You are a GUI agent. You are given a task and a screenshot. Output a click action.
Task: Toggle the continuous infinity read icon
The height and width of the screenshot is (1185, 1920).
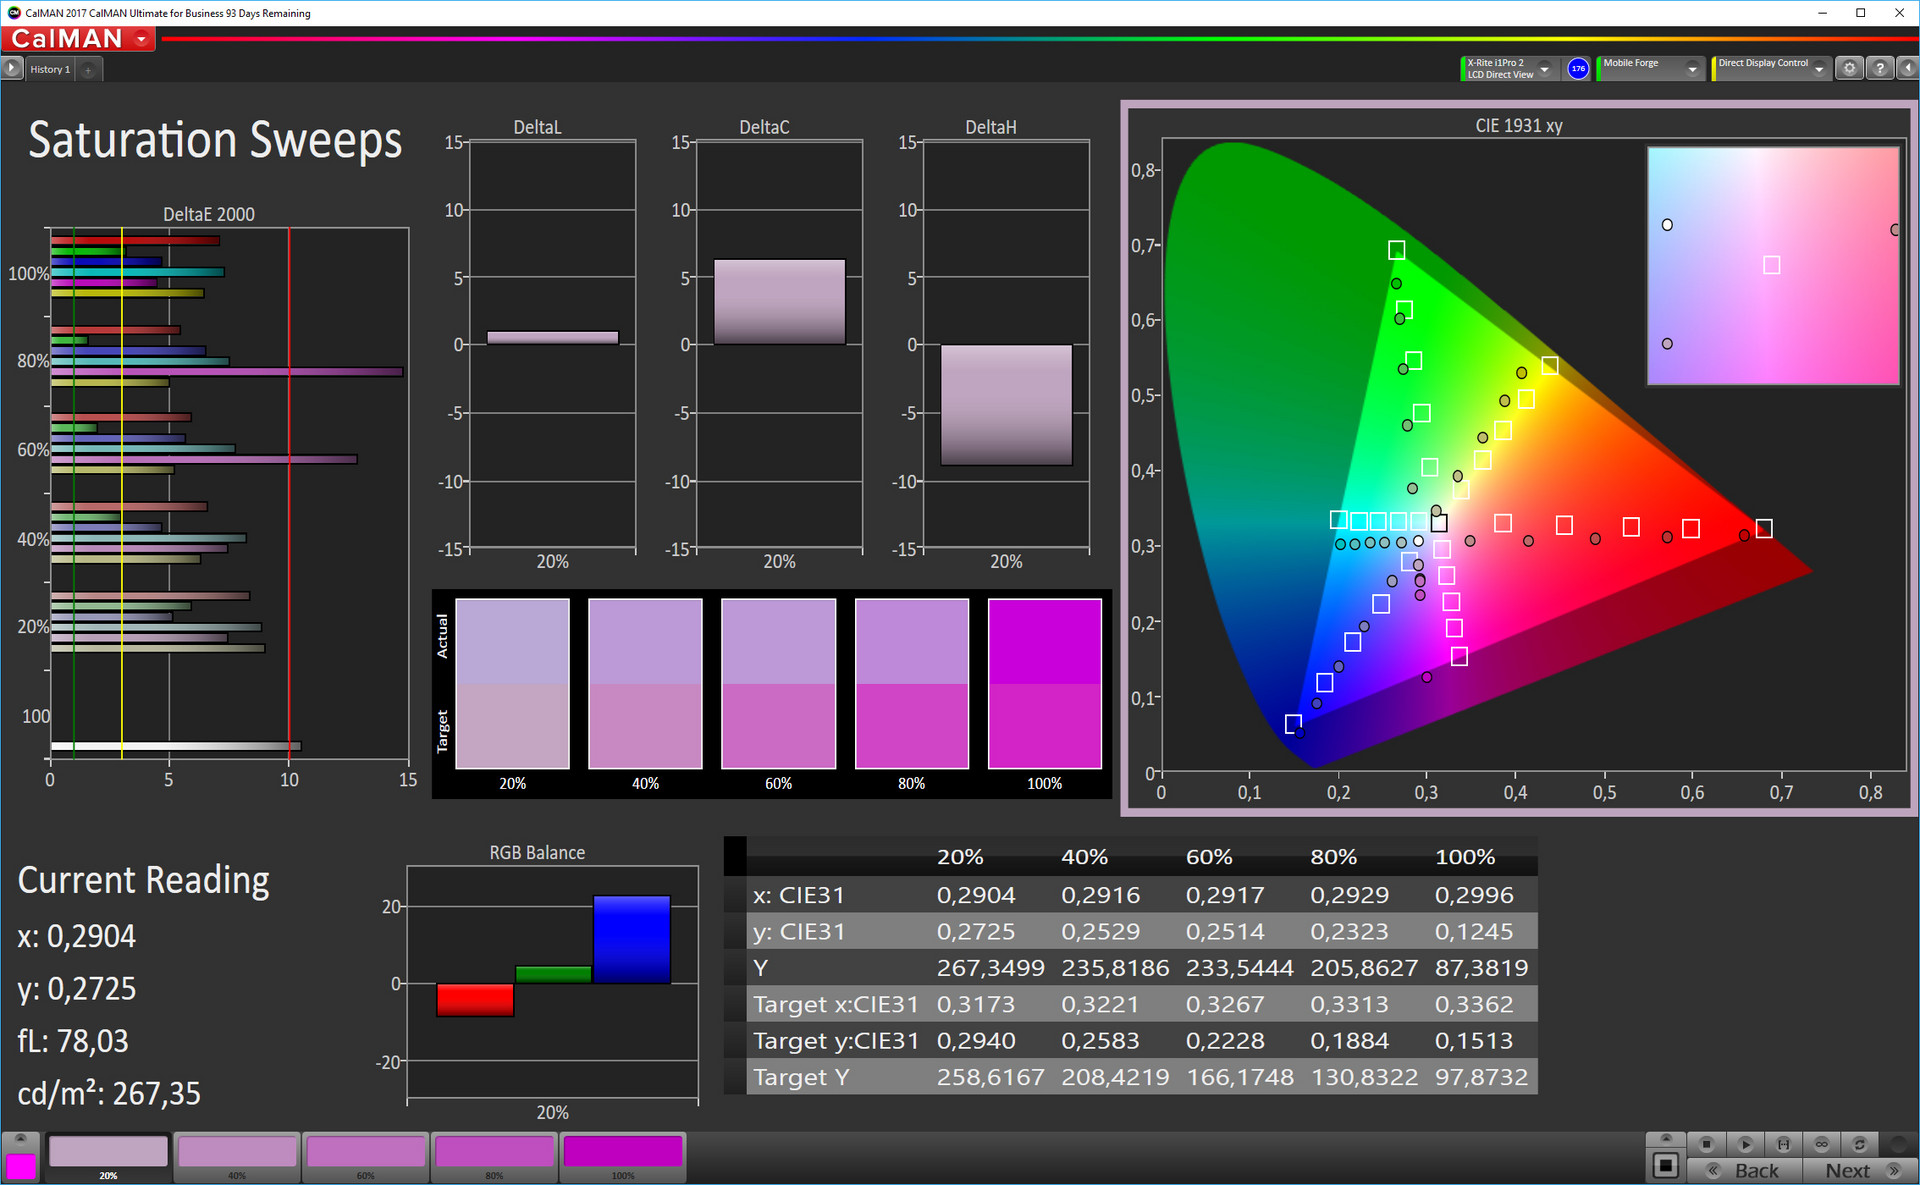point(1821,1144)
